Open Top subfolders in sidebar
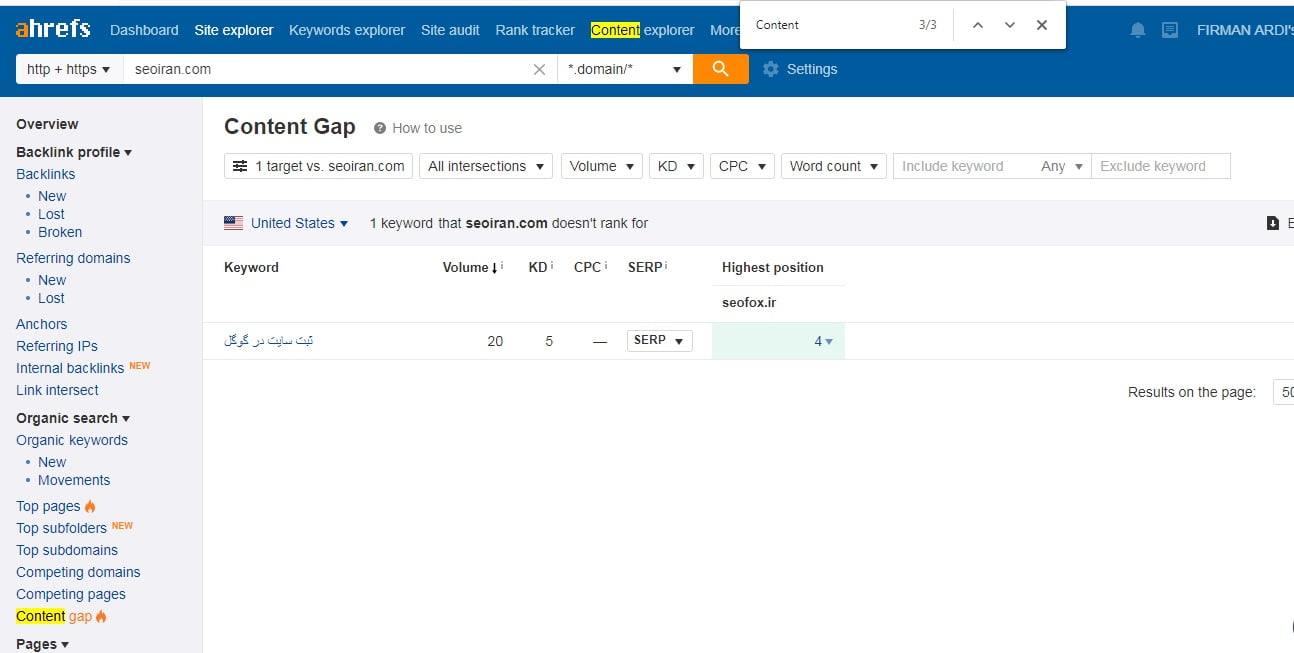 [61, 528]
